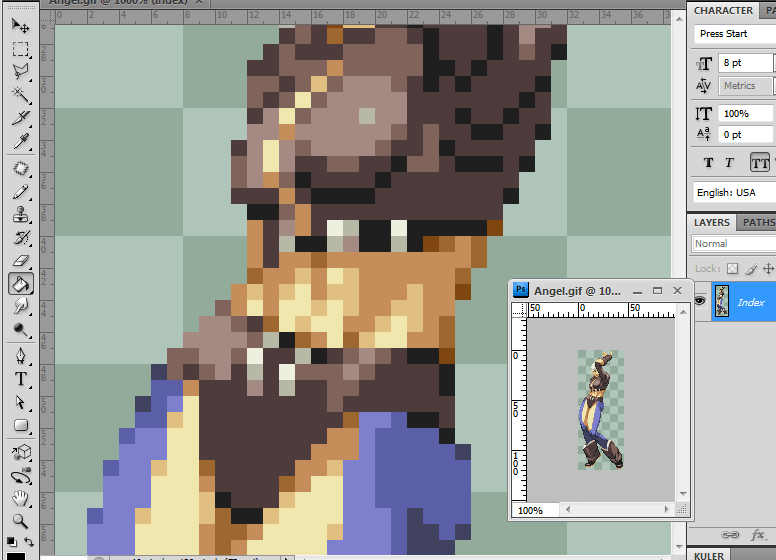Open the 8 pt font size field
Image resolution: width=776 pixels, height=560 pixels.
(x=745, y=63)
